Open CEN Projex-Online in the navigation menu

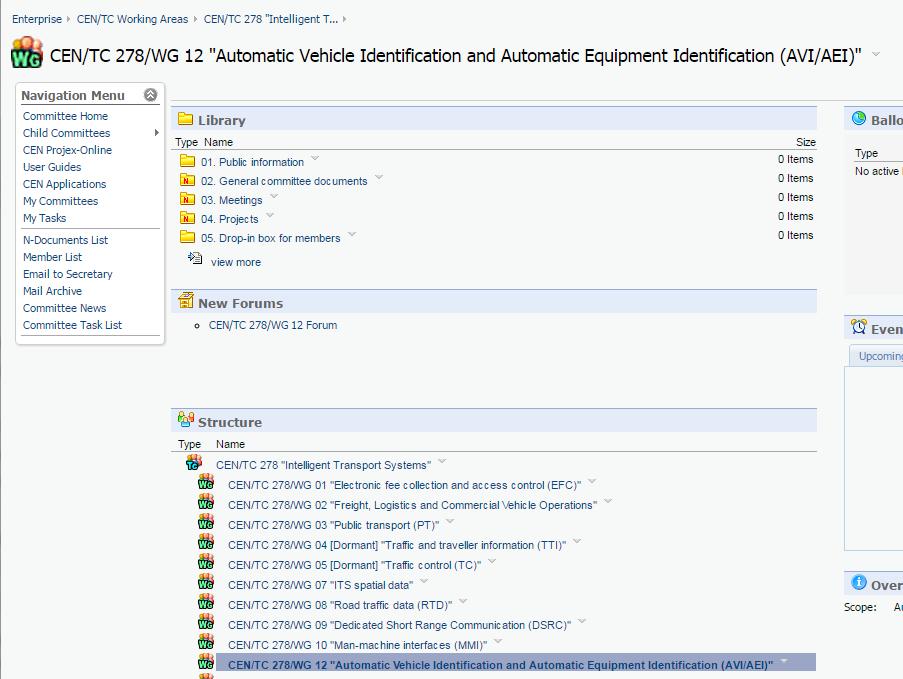[x=67, y=150]
